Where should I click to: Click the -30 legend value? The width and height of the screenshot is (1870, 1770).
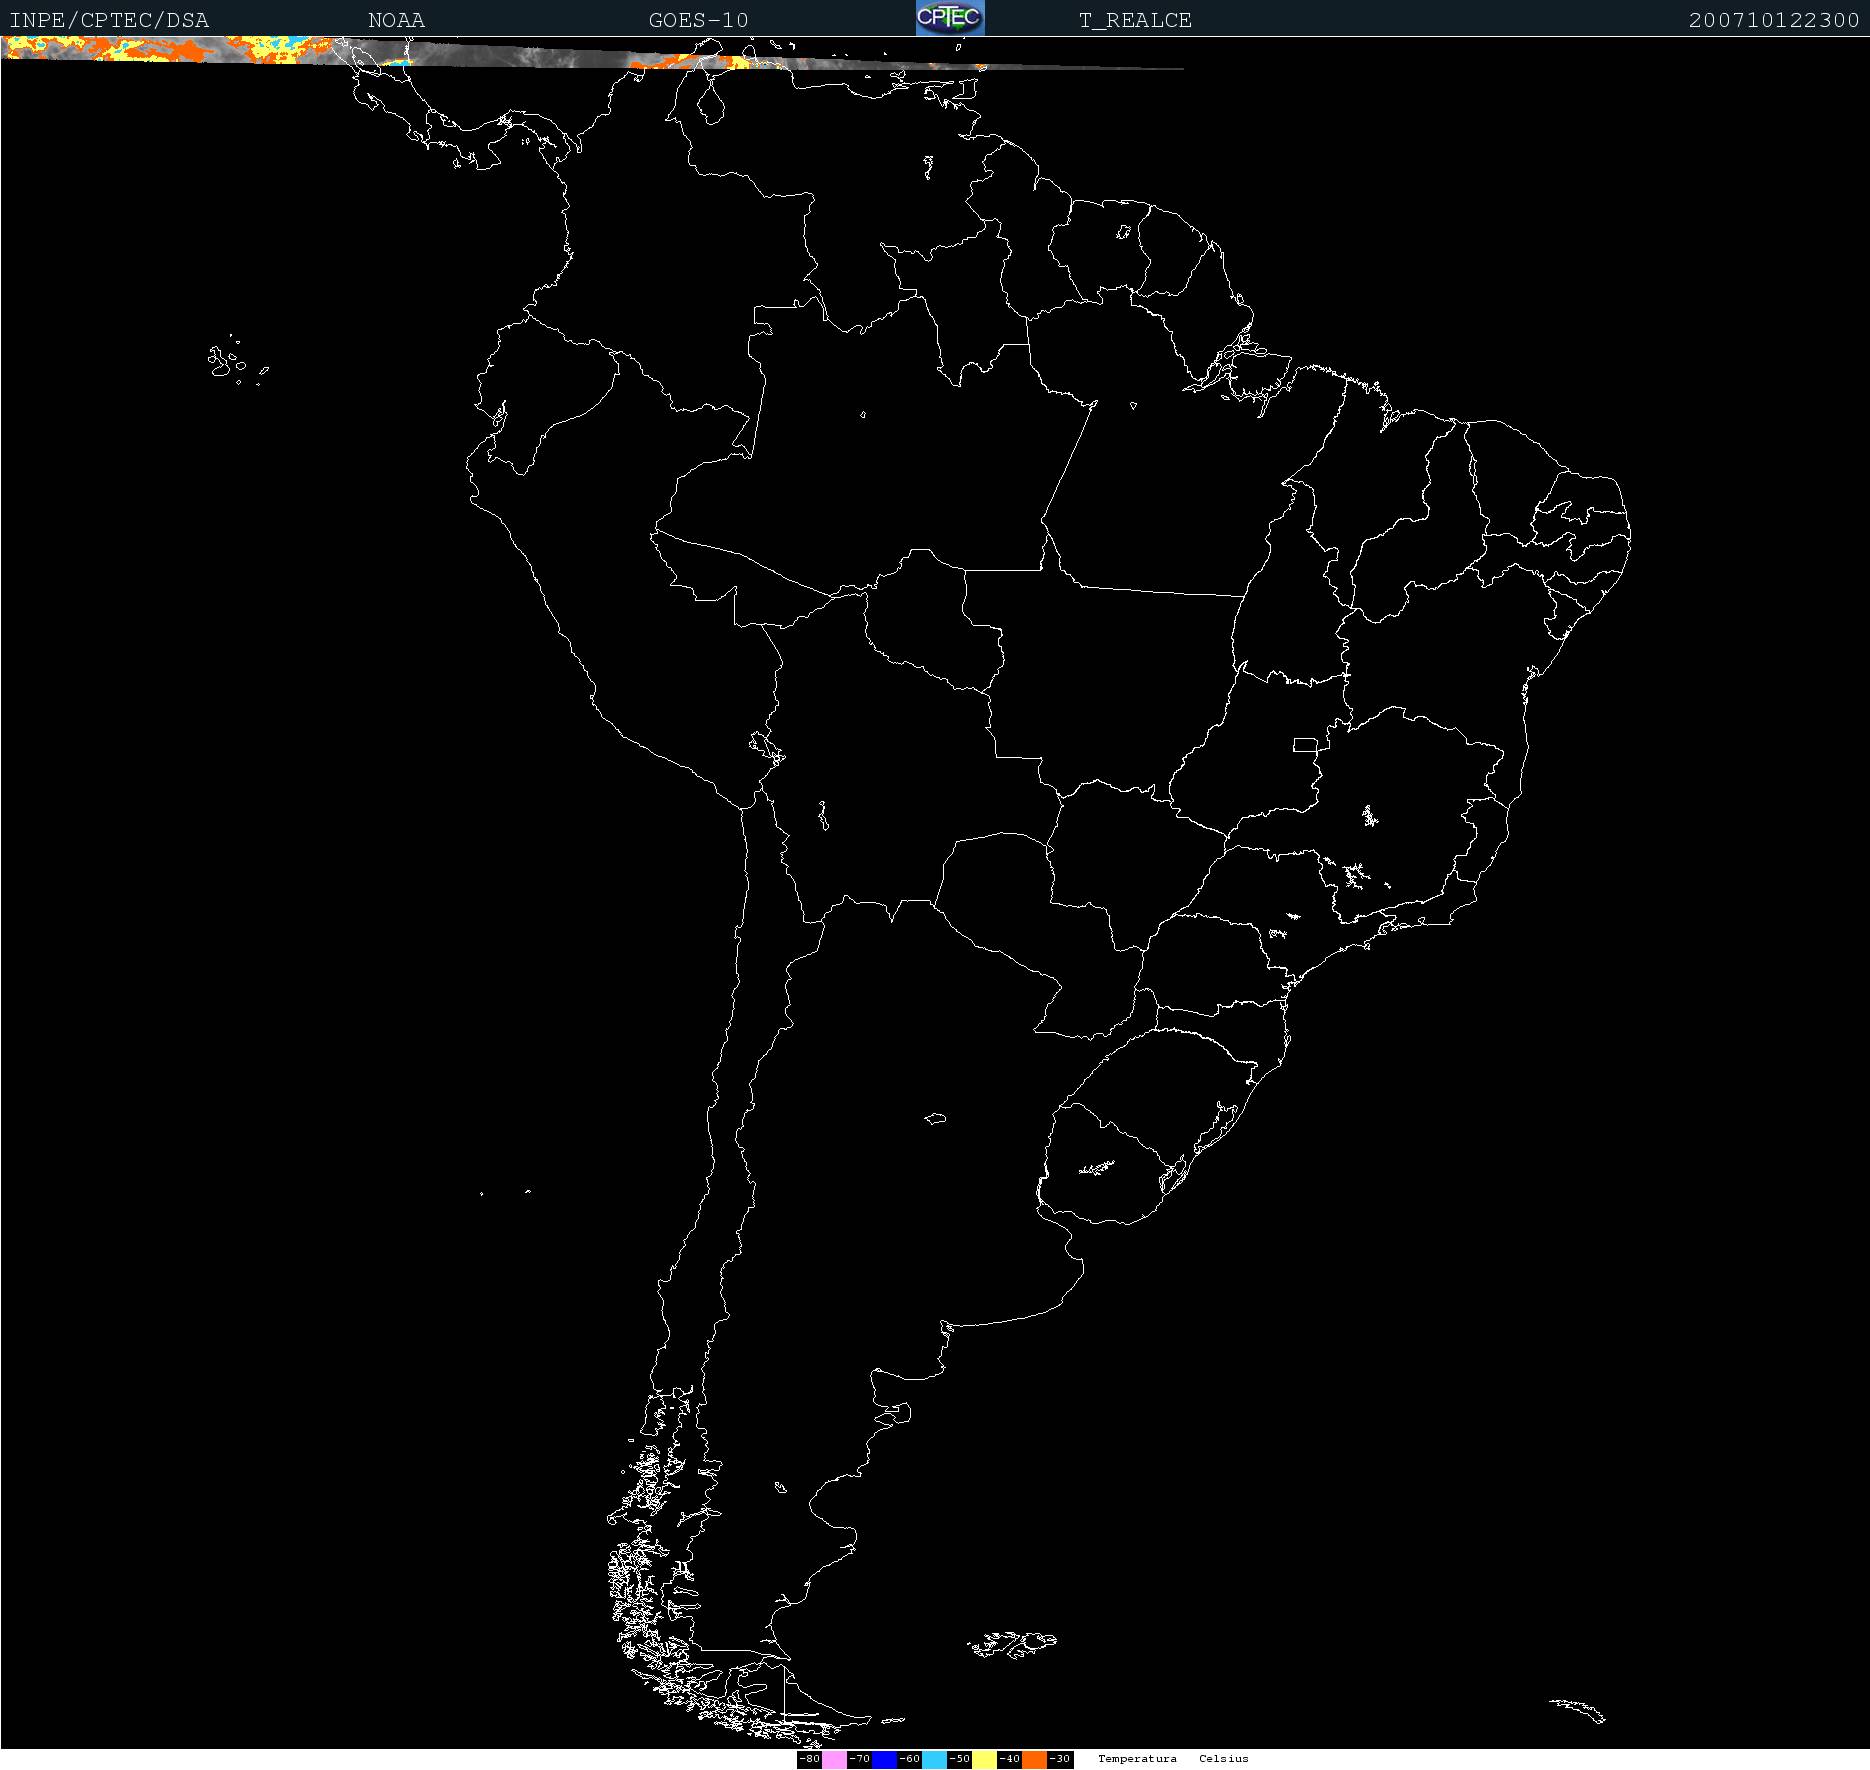coord(1060,1759)
